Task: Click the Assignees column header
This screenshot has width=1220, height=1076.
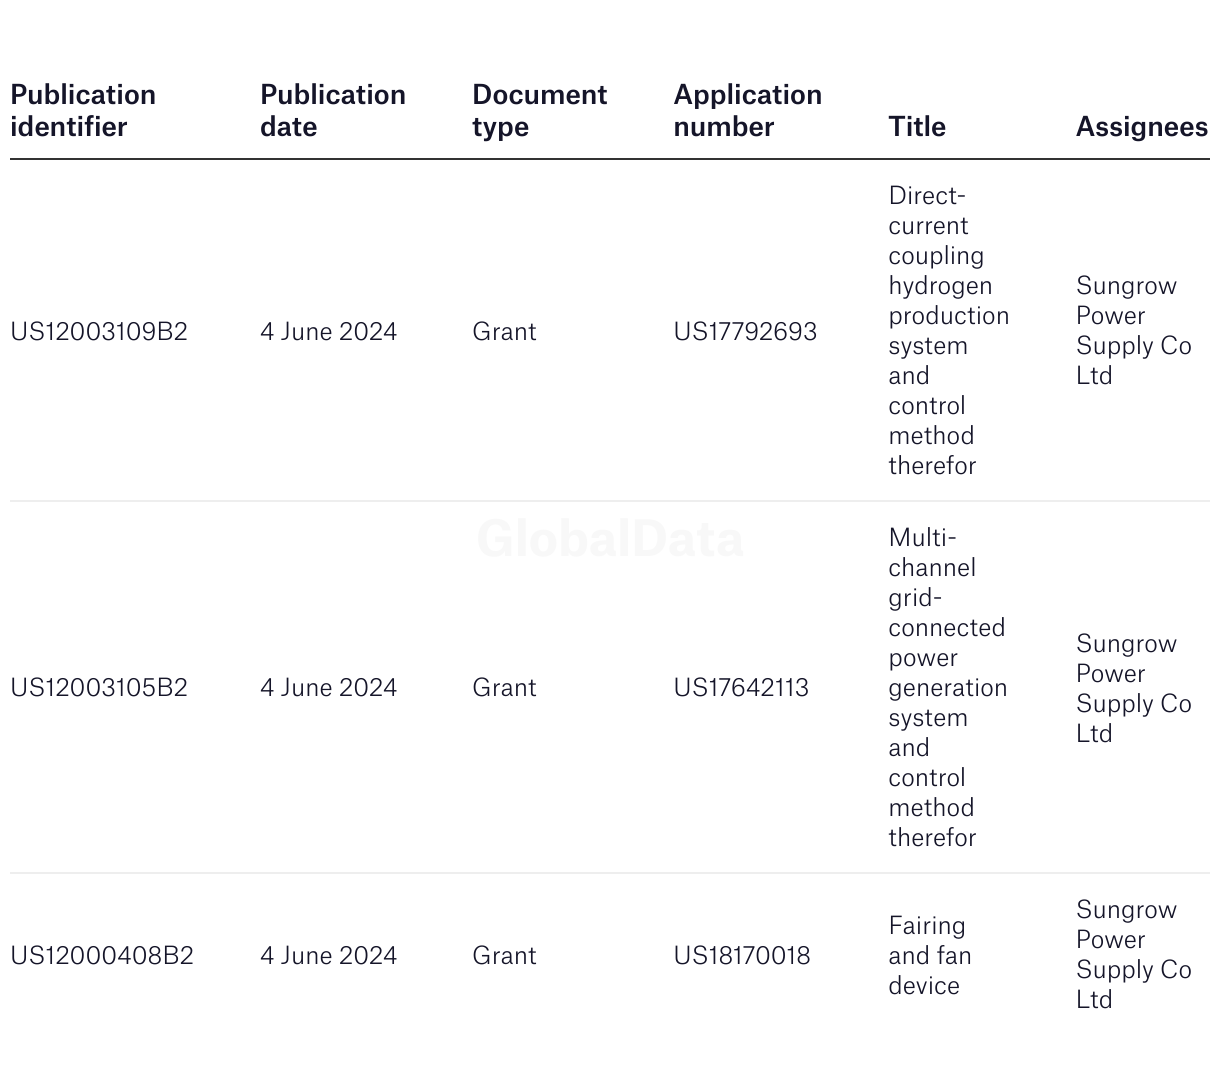Action: [1142, 127]
